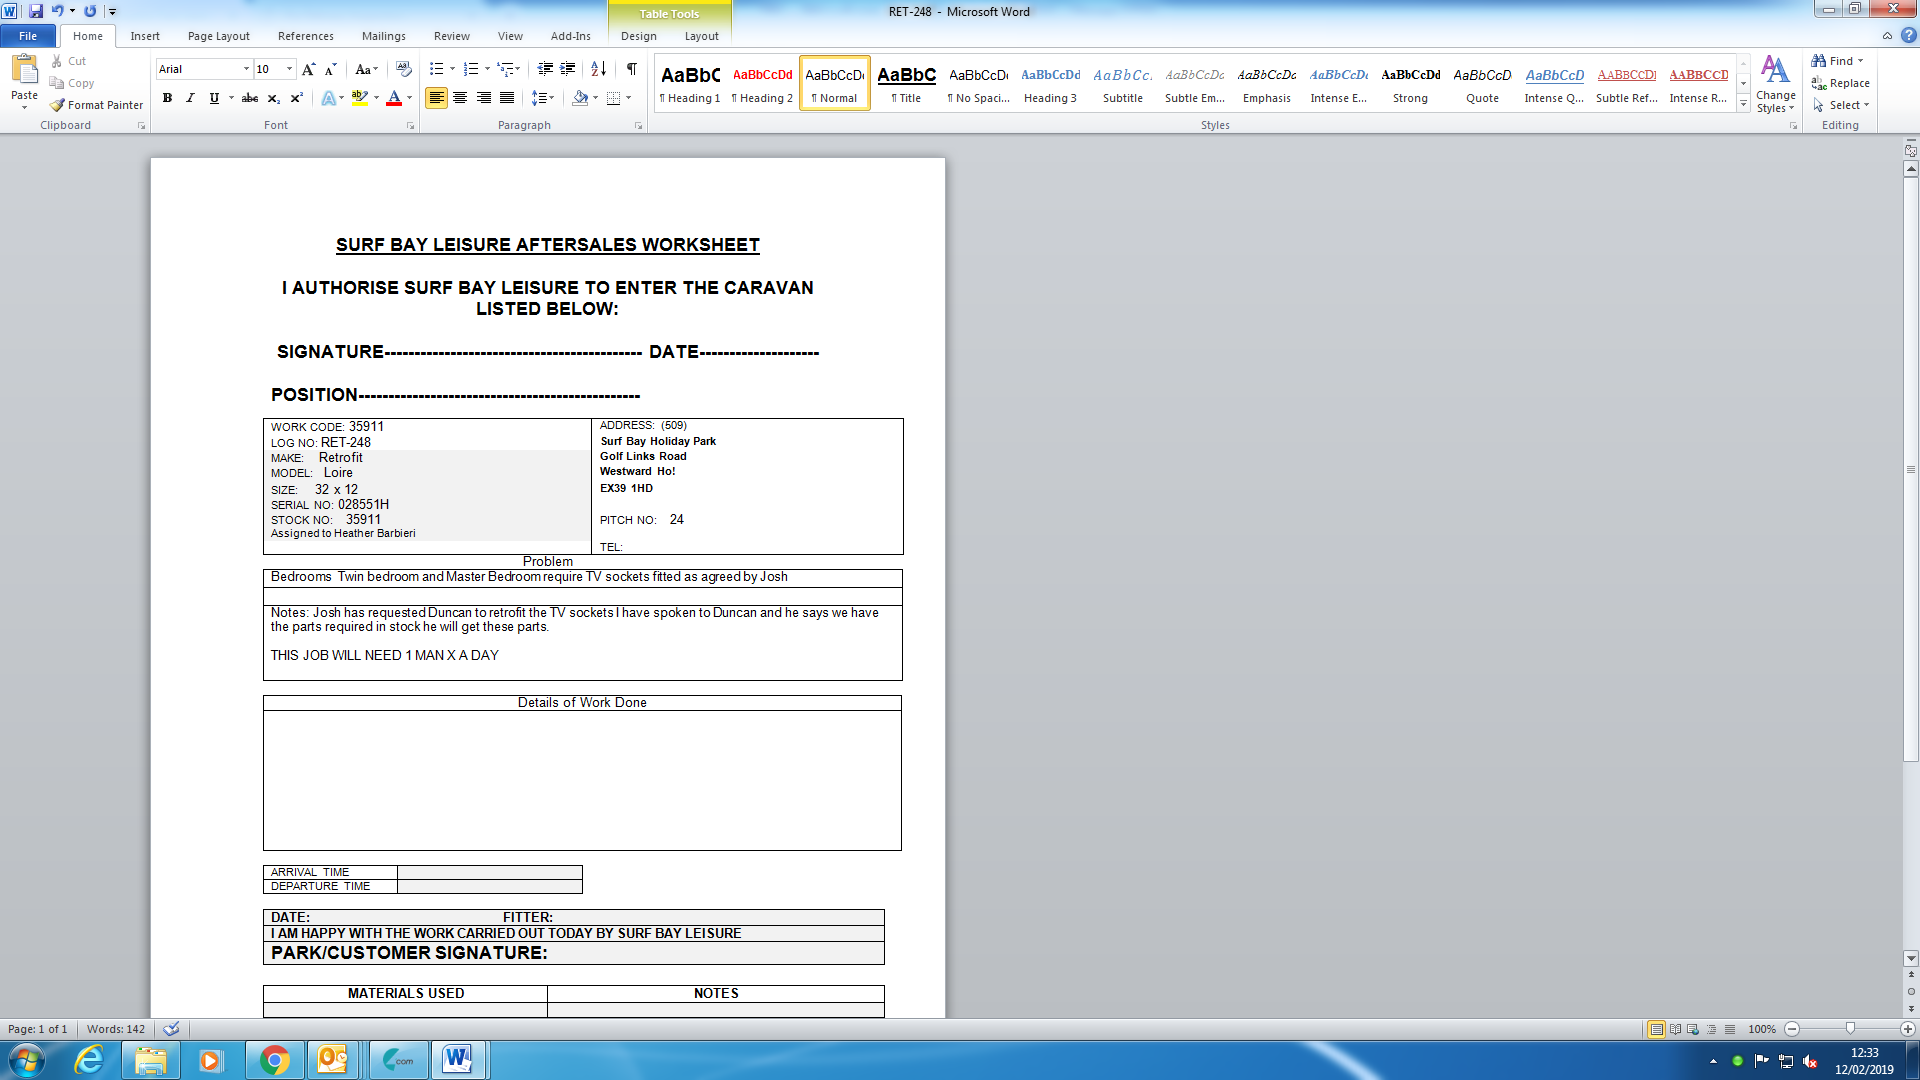Expand the font size dropdown

pyautogui.click(x=290, y=69)
